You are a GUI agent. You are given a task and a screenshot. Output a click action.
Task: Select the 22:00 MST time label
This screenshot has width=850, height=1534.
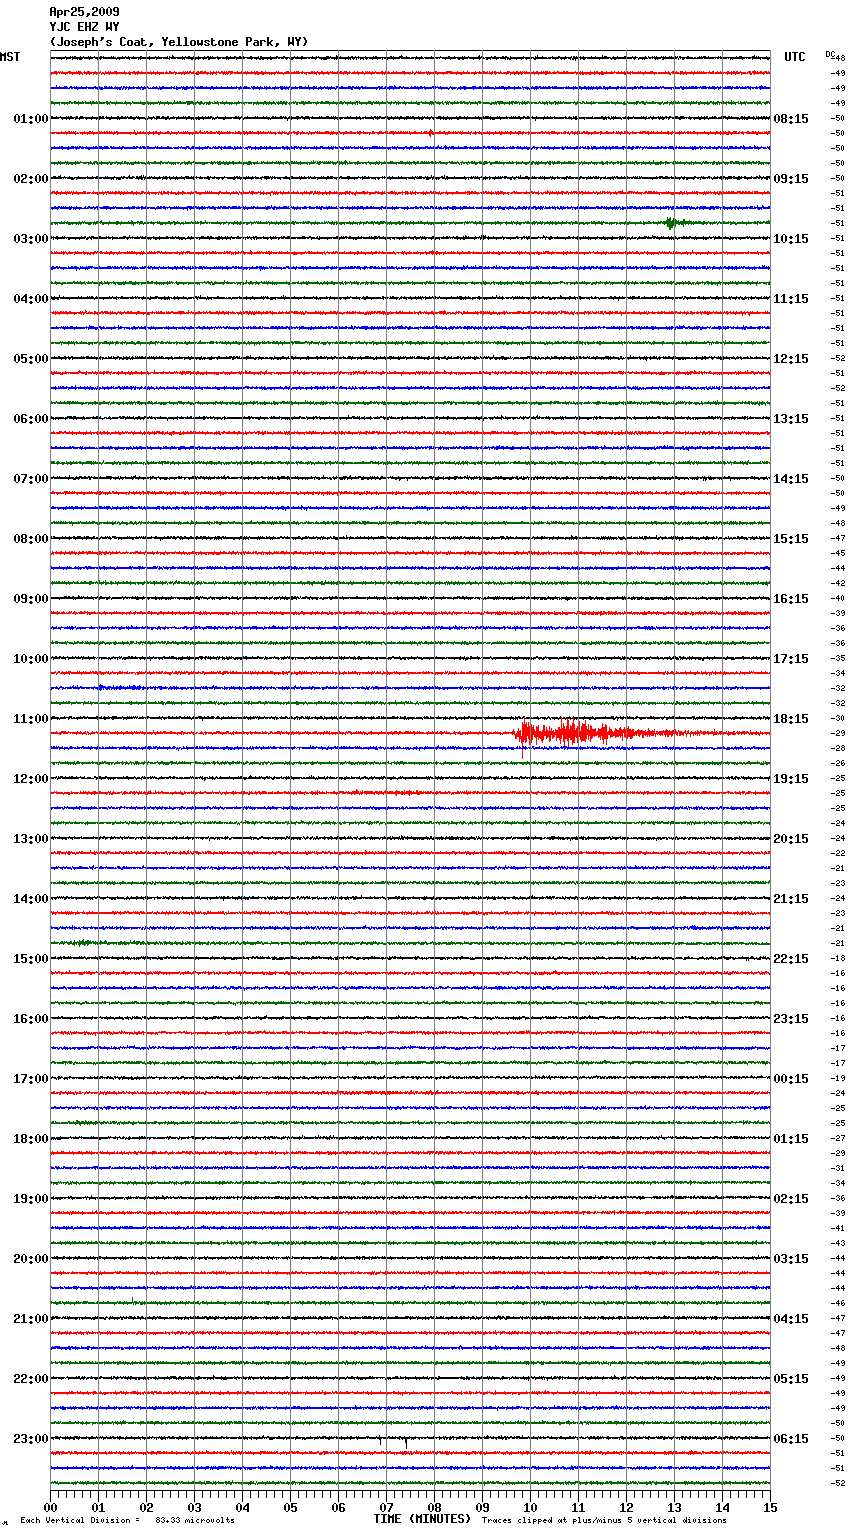31,1379
